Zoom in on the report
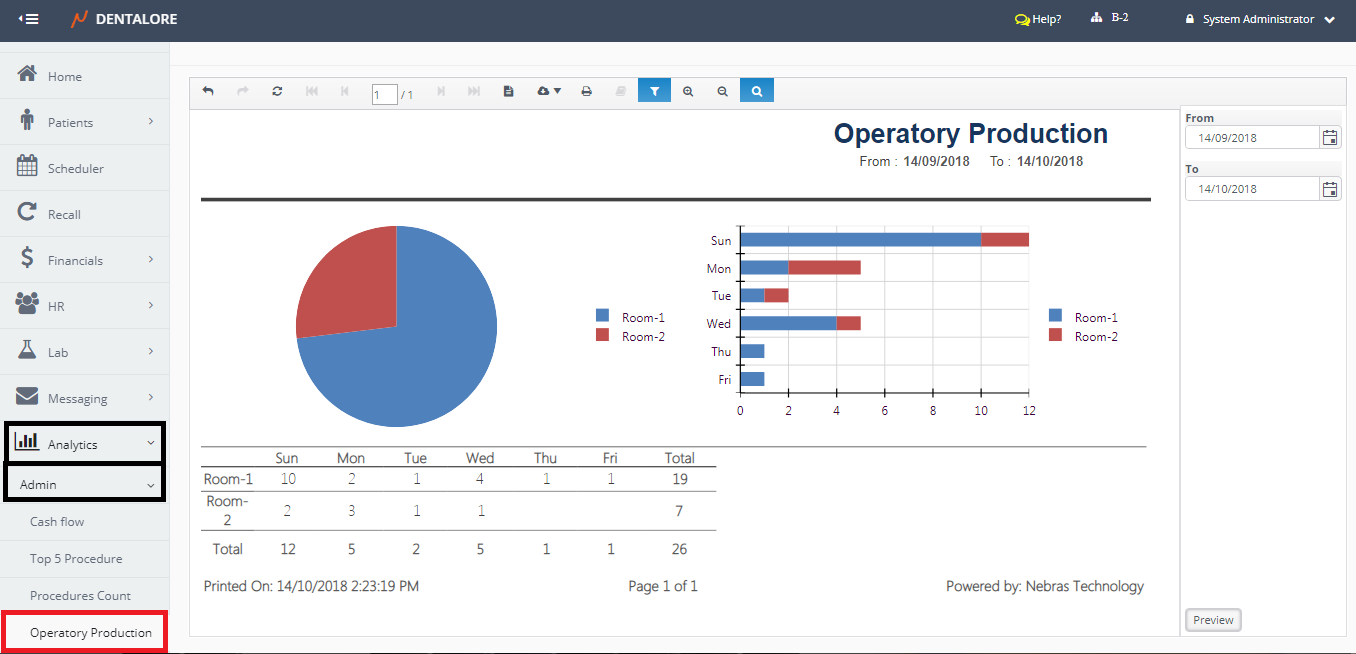The height and width of the screenshot is (654, 1356). pyautogui.click(x=688, y=91)
